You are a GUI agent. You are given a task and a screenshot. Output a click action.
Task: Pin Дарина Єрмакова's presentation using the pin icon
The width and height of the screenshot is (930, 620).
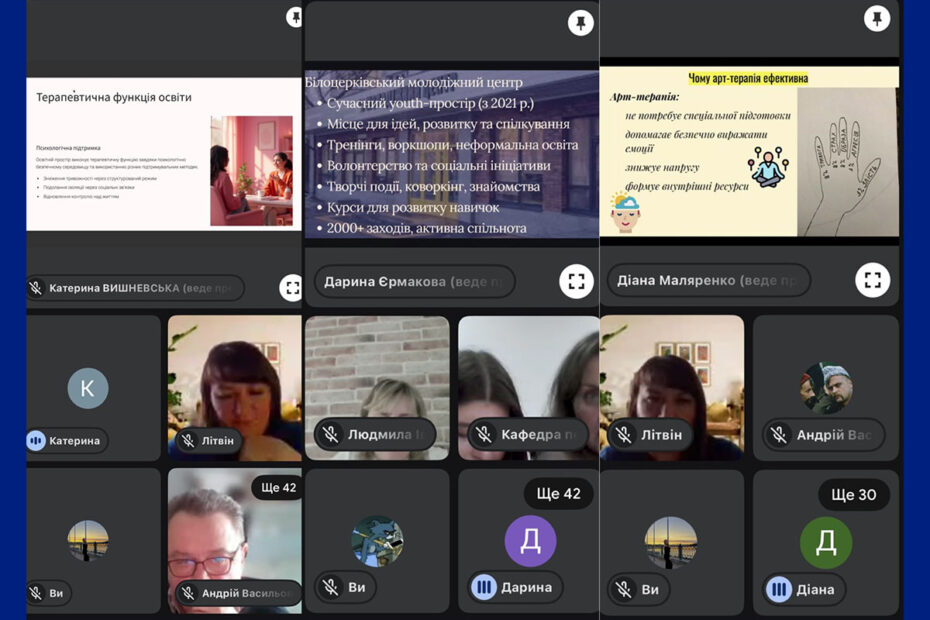pos(580,23)
